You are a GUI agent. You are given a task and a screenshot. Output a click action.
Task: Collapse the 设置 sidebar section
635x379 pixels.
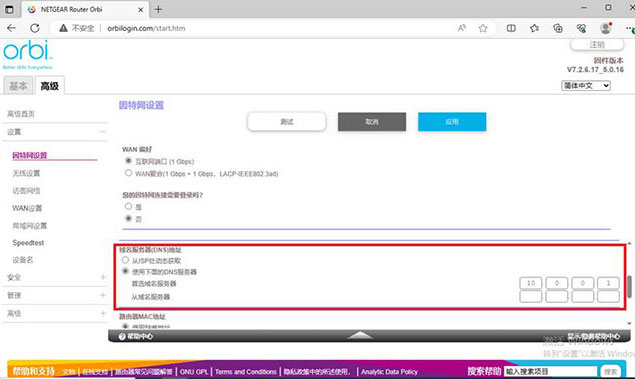click(103, 132)
